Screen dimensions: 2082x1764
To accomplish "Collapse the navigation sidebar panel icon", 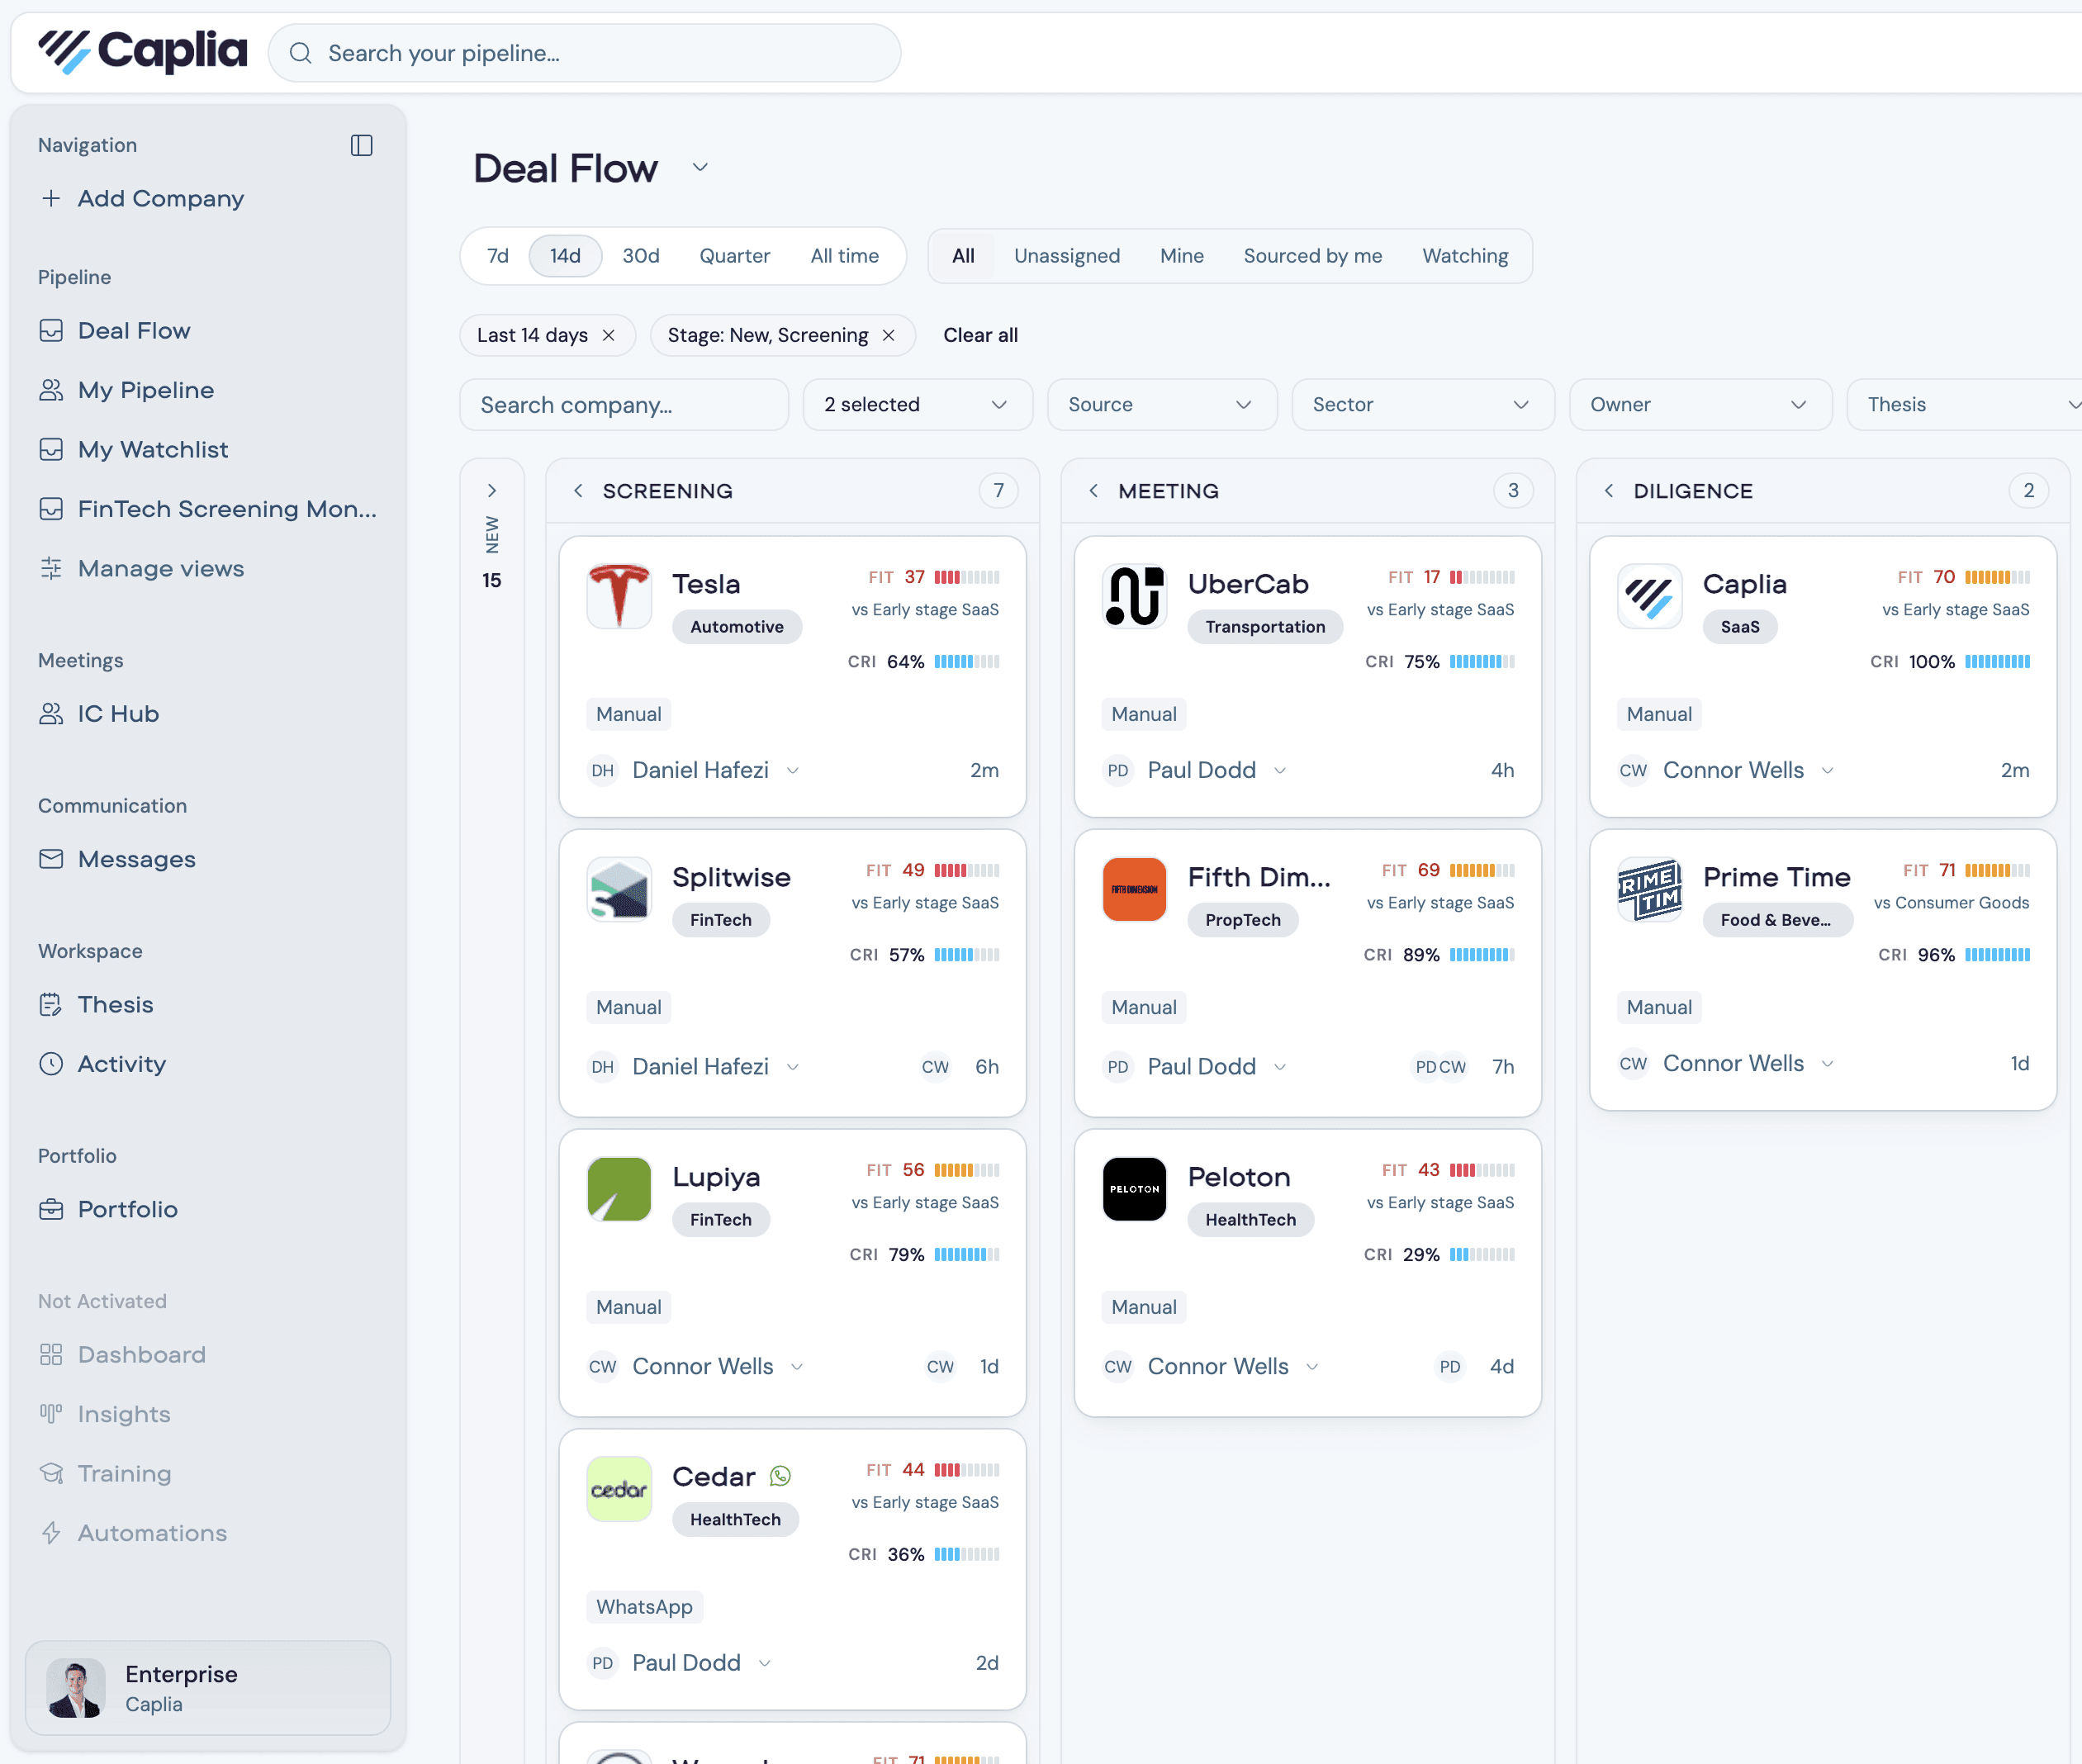I will (x=362, y=145).
